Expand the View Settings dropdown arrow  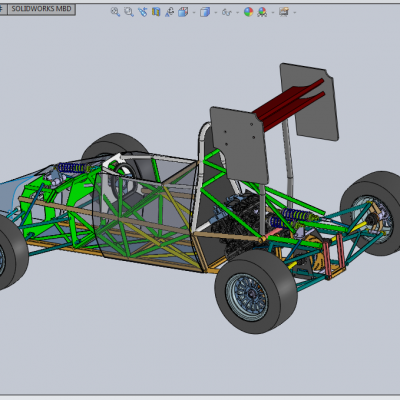coord(295,13)
